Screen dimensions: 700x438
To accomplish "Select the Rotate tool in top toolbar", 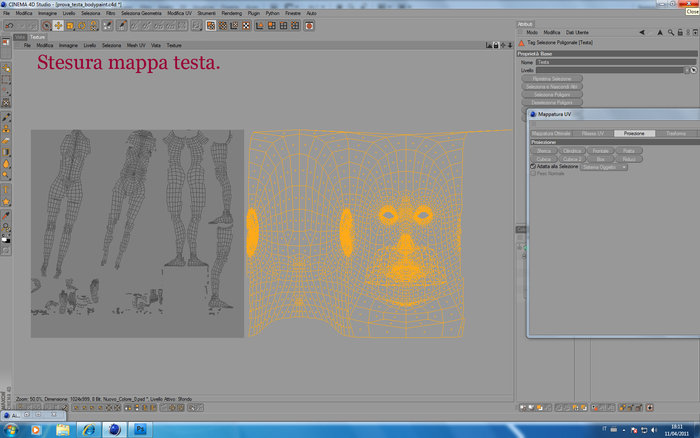I will (x=82, y=26).
